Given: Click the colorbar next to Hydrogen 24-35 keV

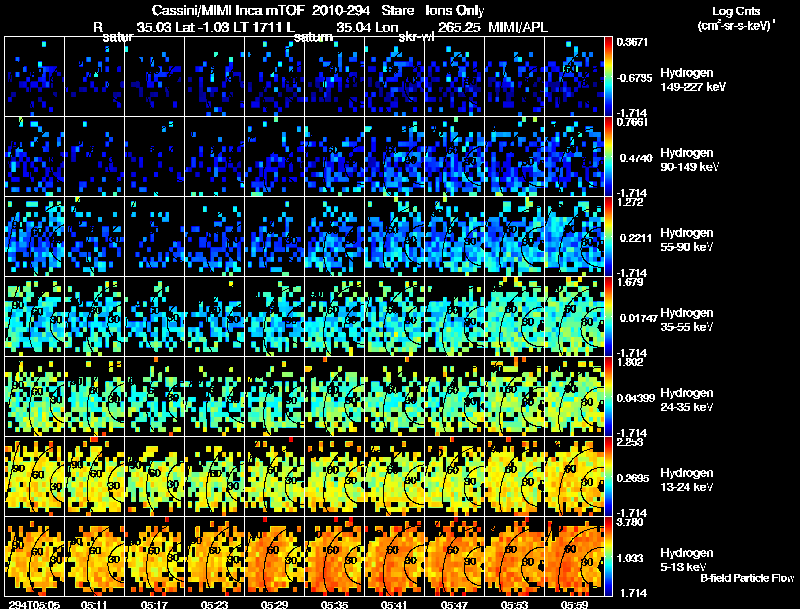Looking at the screenshot, I should pyautogui.click(x=608, y=397).
